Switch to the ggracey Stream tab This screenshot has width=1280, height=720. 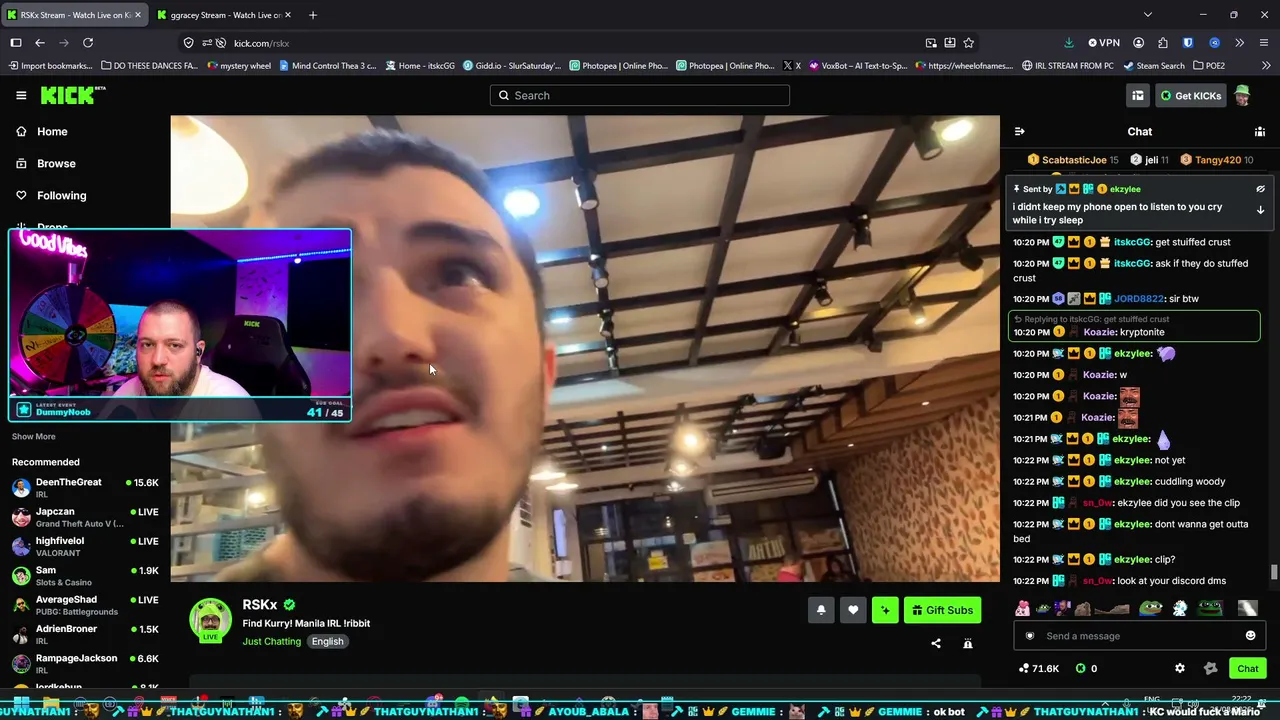click(225, 15)
